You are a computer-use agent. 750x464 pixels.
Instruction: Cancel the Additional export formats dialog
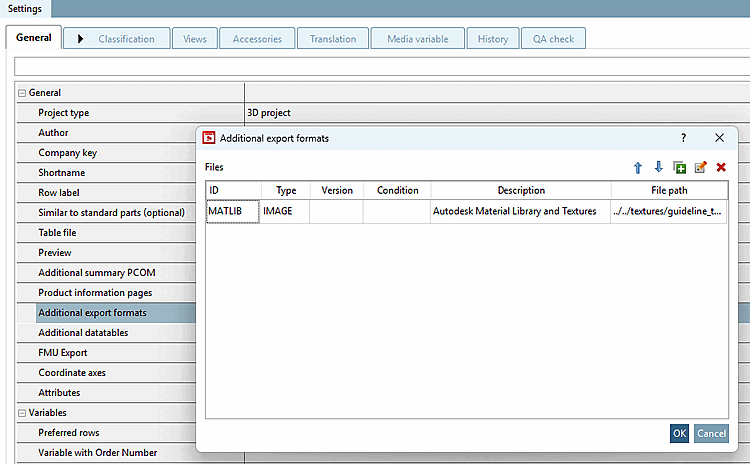coord(711,433)
